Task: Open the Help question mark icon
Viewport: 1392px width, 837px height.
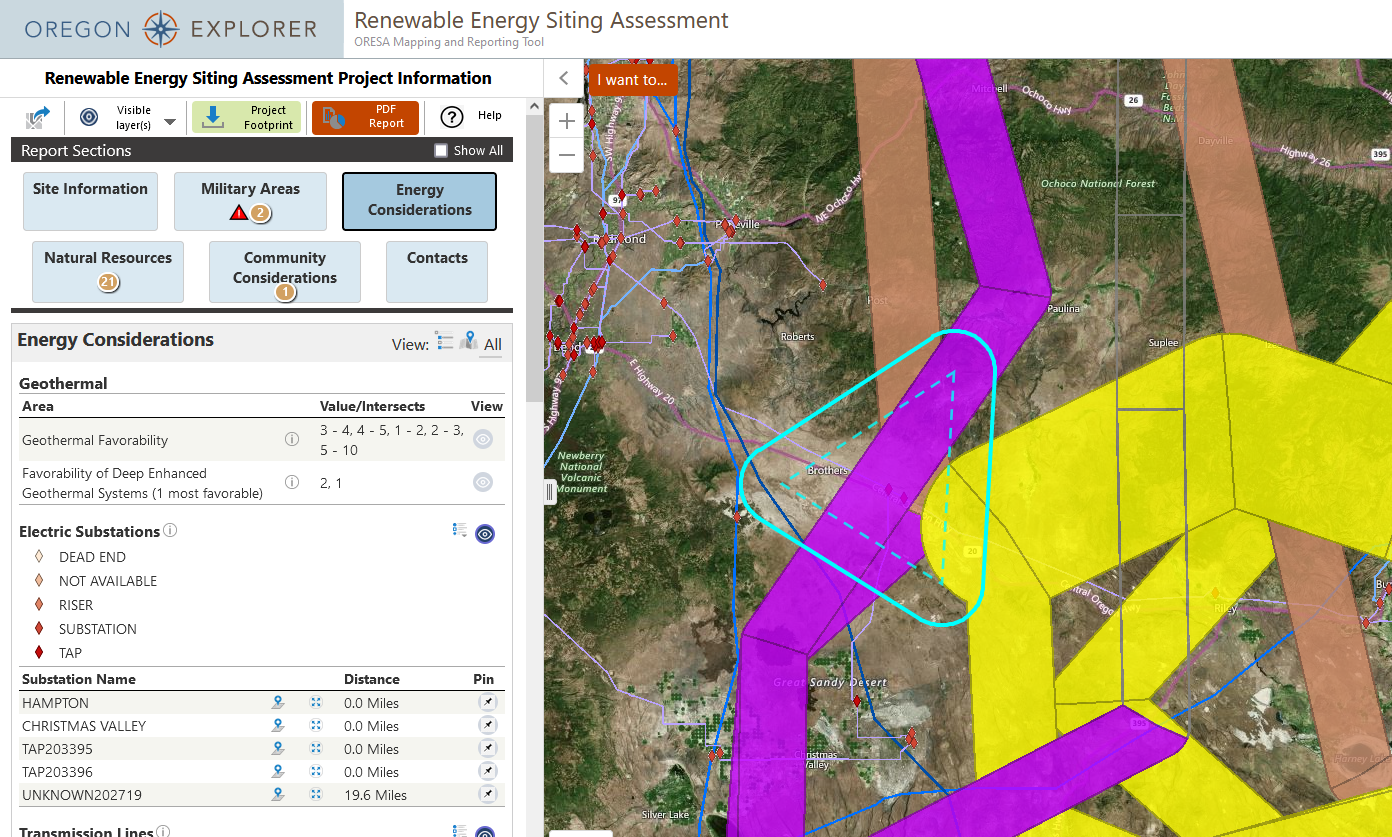Action: (452, 118)
